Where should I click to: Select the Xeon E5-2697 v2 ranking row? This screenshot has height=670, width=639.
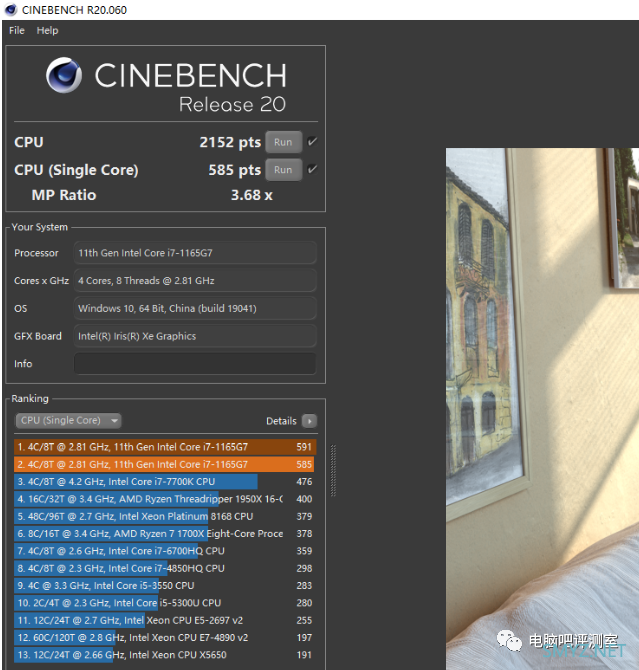(165, 620)
